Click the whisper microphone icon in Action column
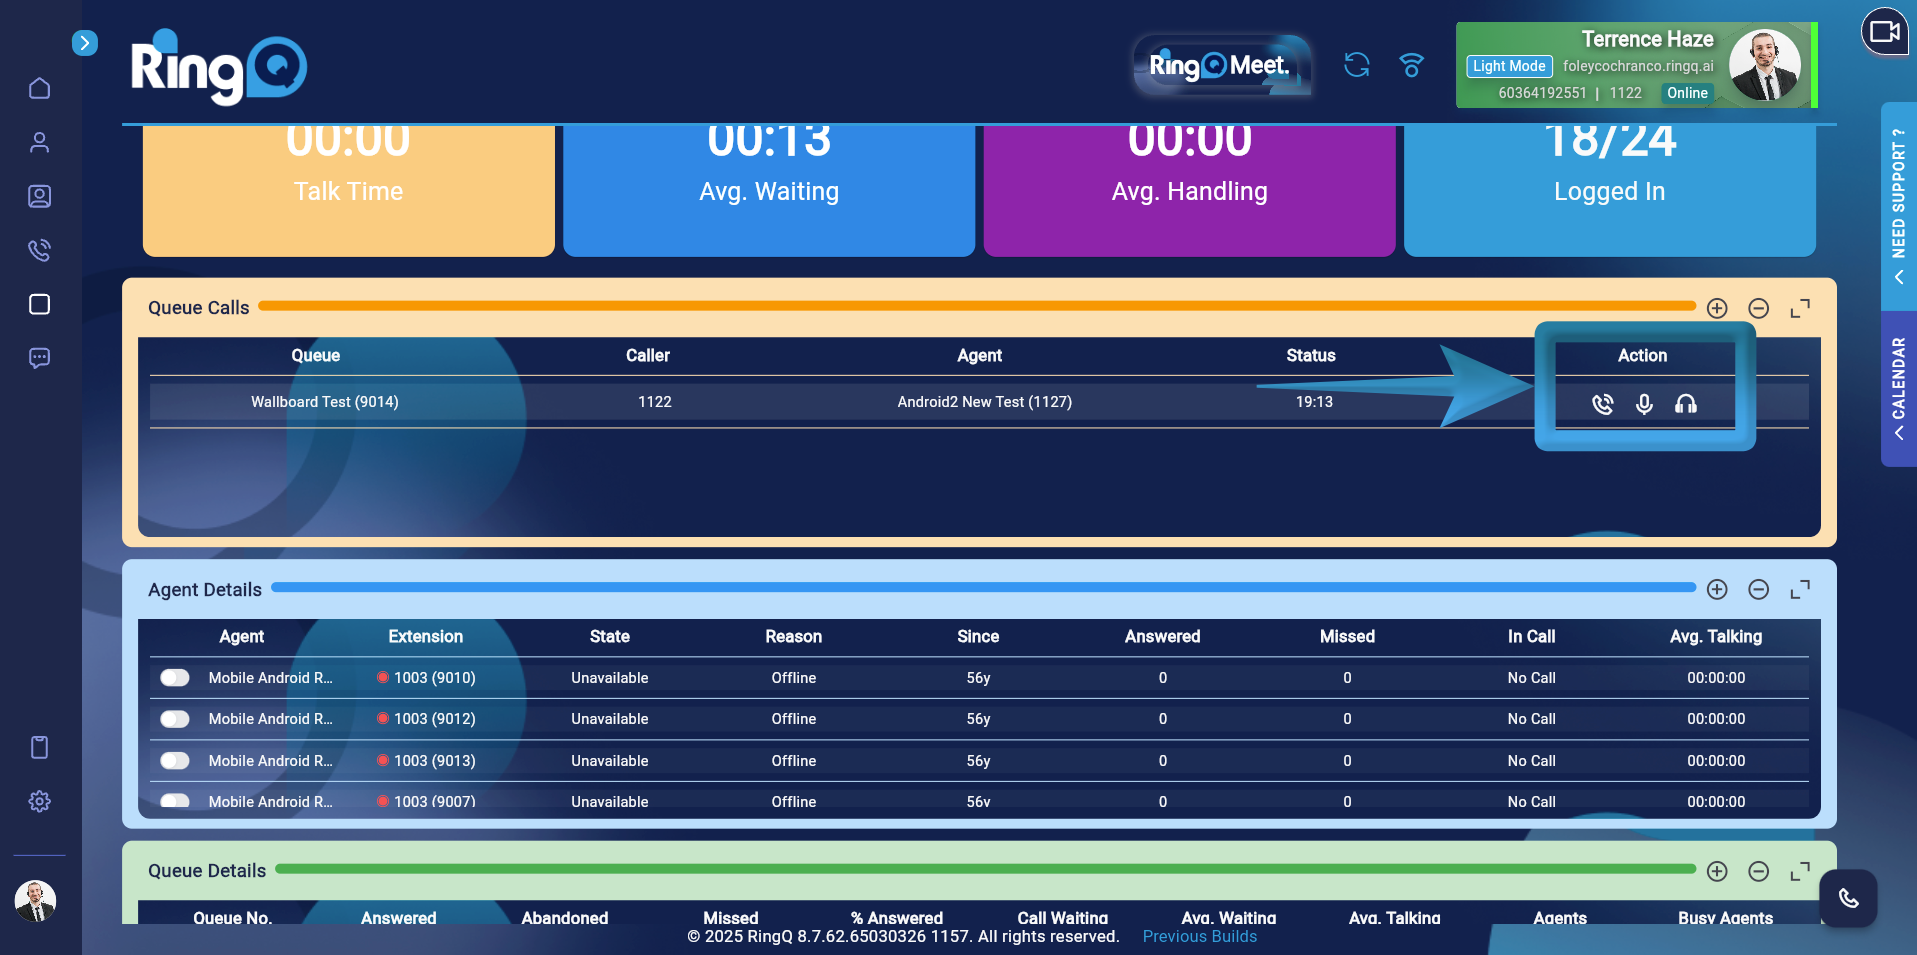 pyautogui.click(x=1644, y=404)
